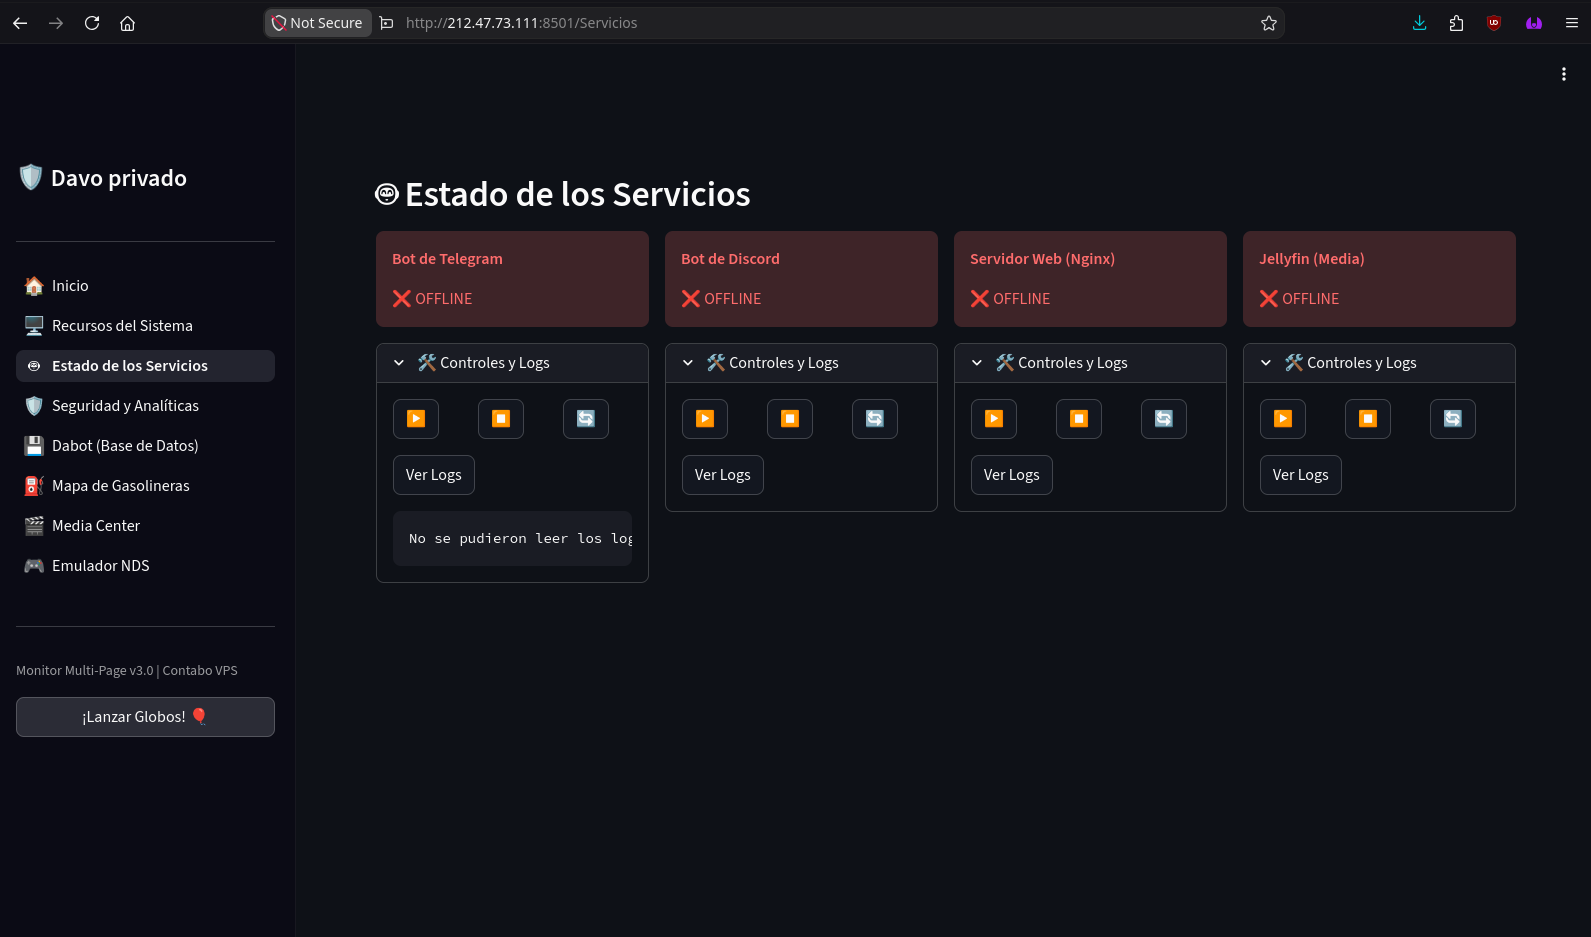Viewport: 1591px width, 937px height.
Task: Open Recursos del Sistema page
Action: click(145, 326)
